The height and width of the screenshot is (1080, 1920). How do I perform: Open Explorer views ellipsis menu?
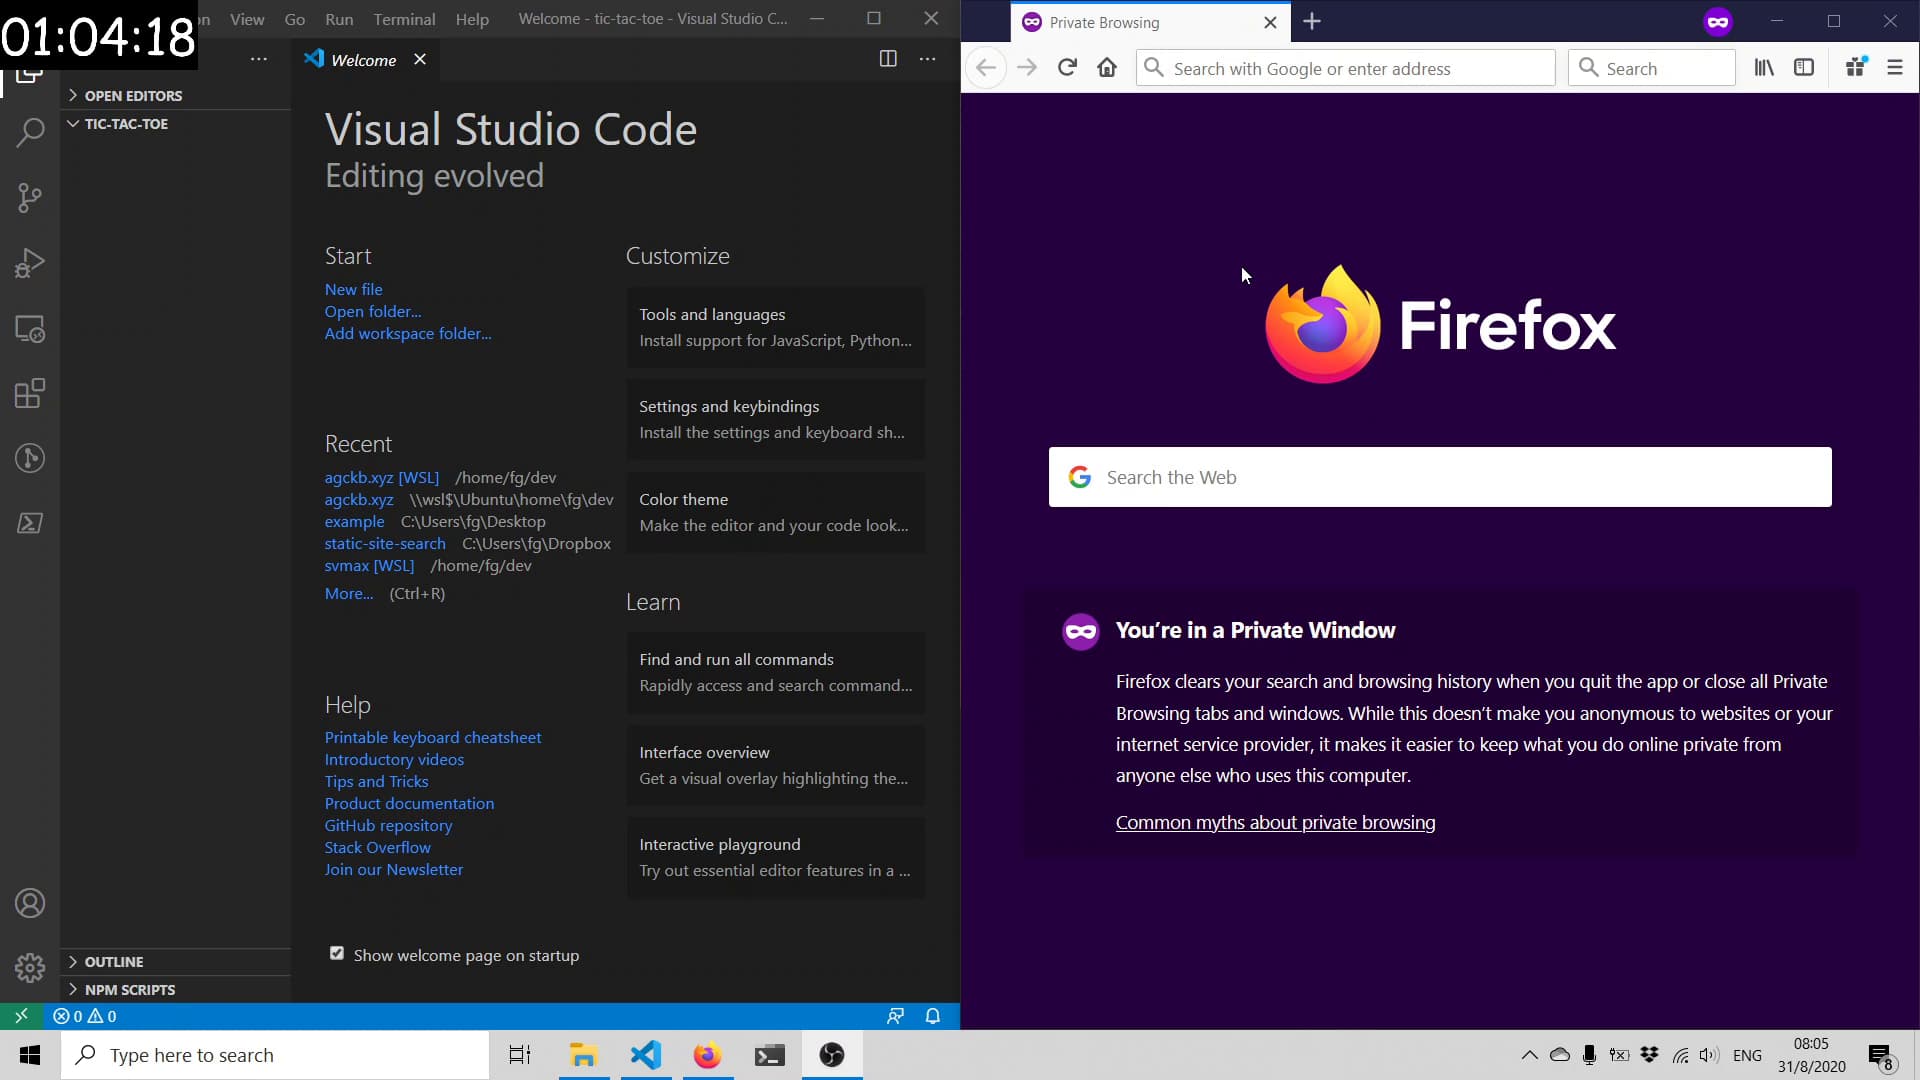259,59
